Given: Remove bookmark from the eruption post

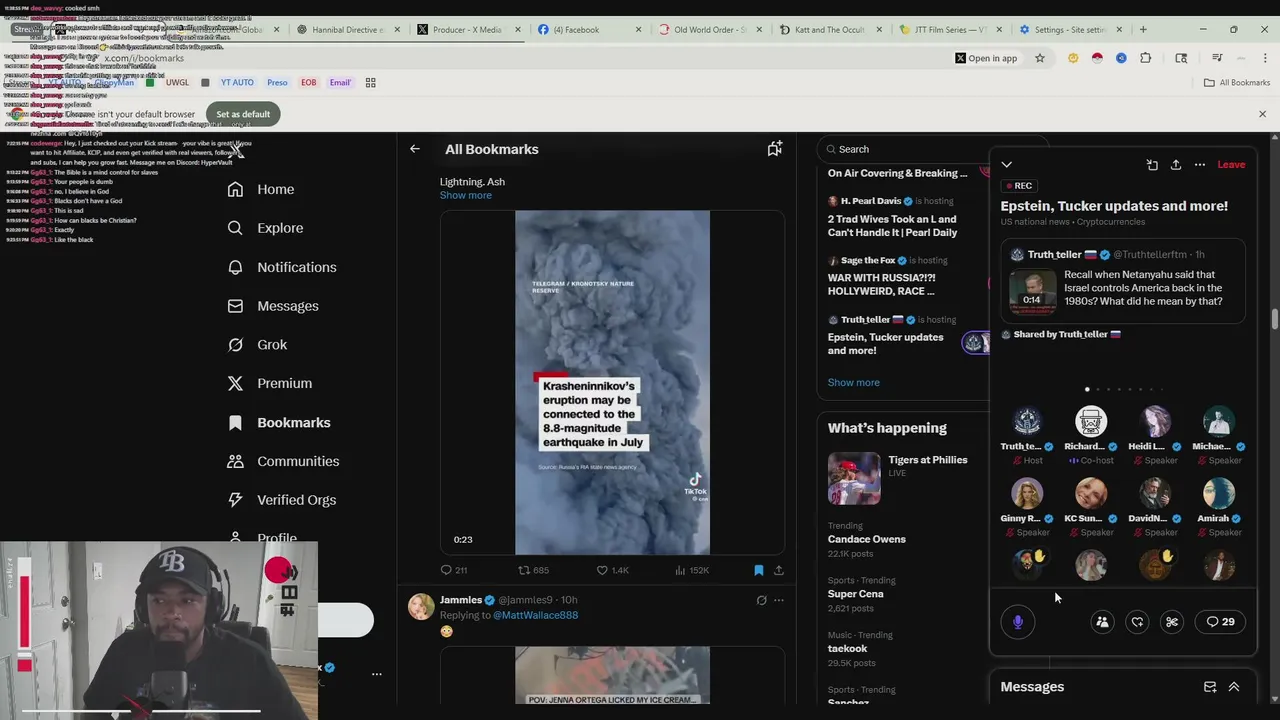Looking at the screenshot, I should (758, 570).
